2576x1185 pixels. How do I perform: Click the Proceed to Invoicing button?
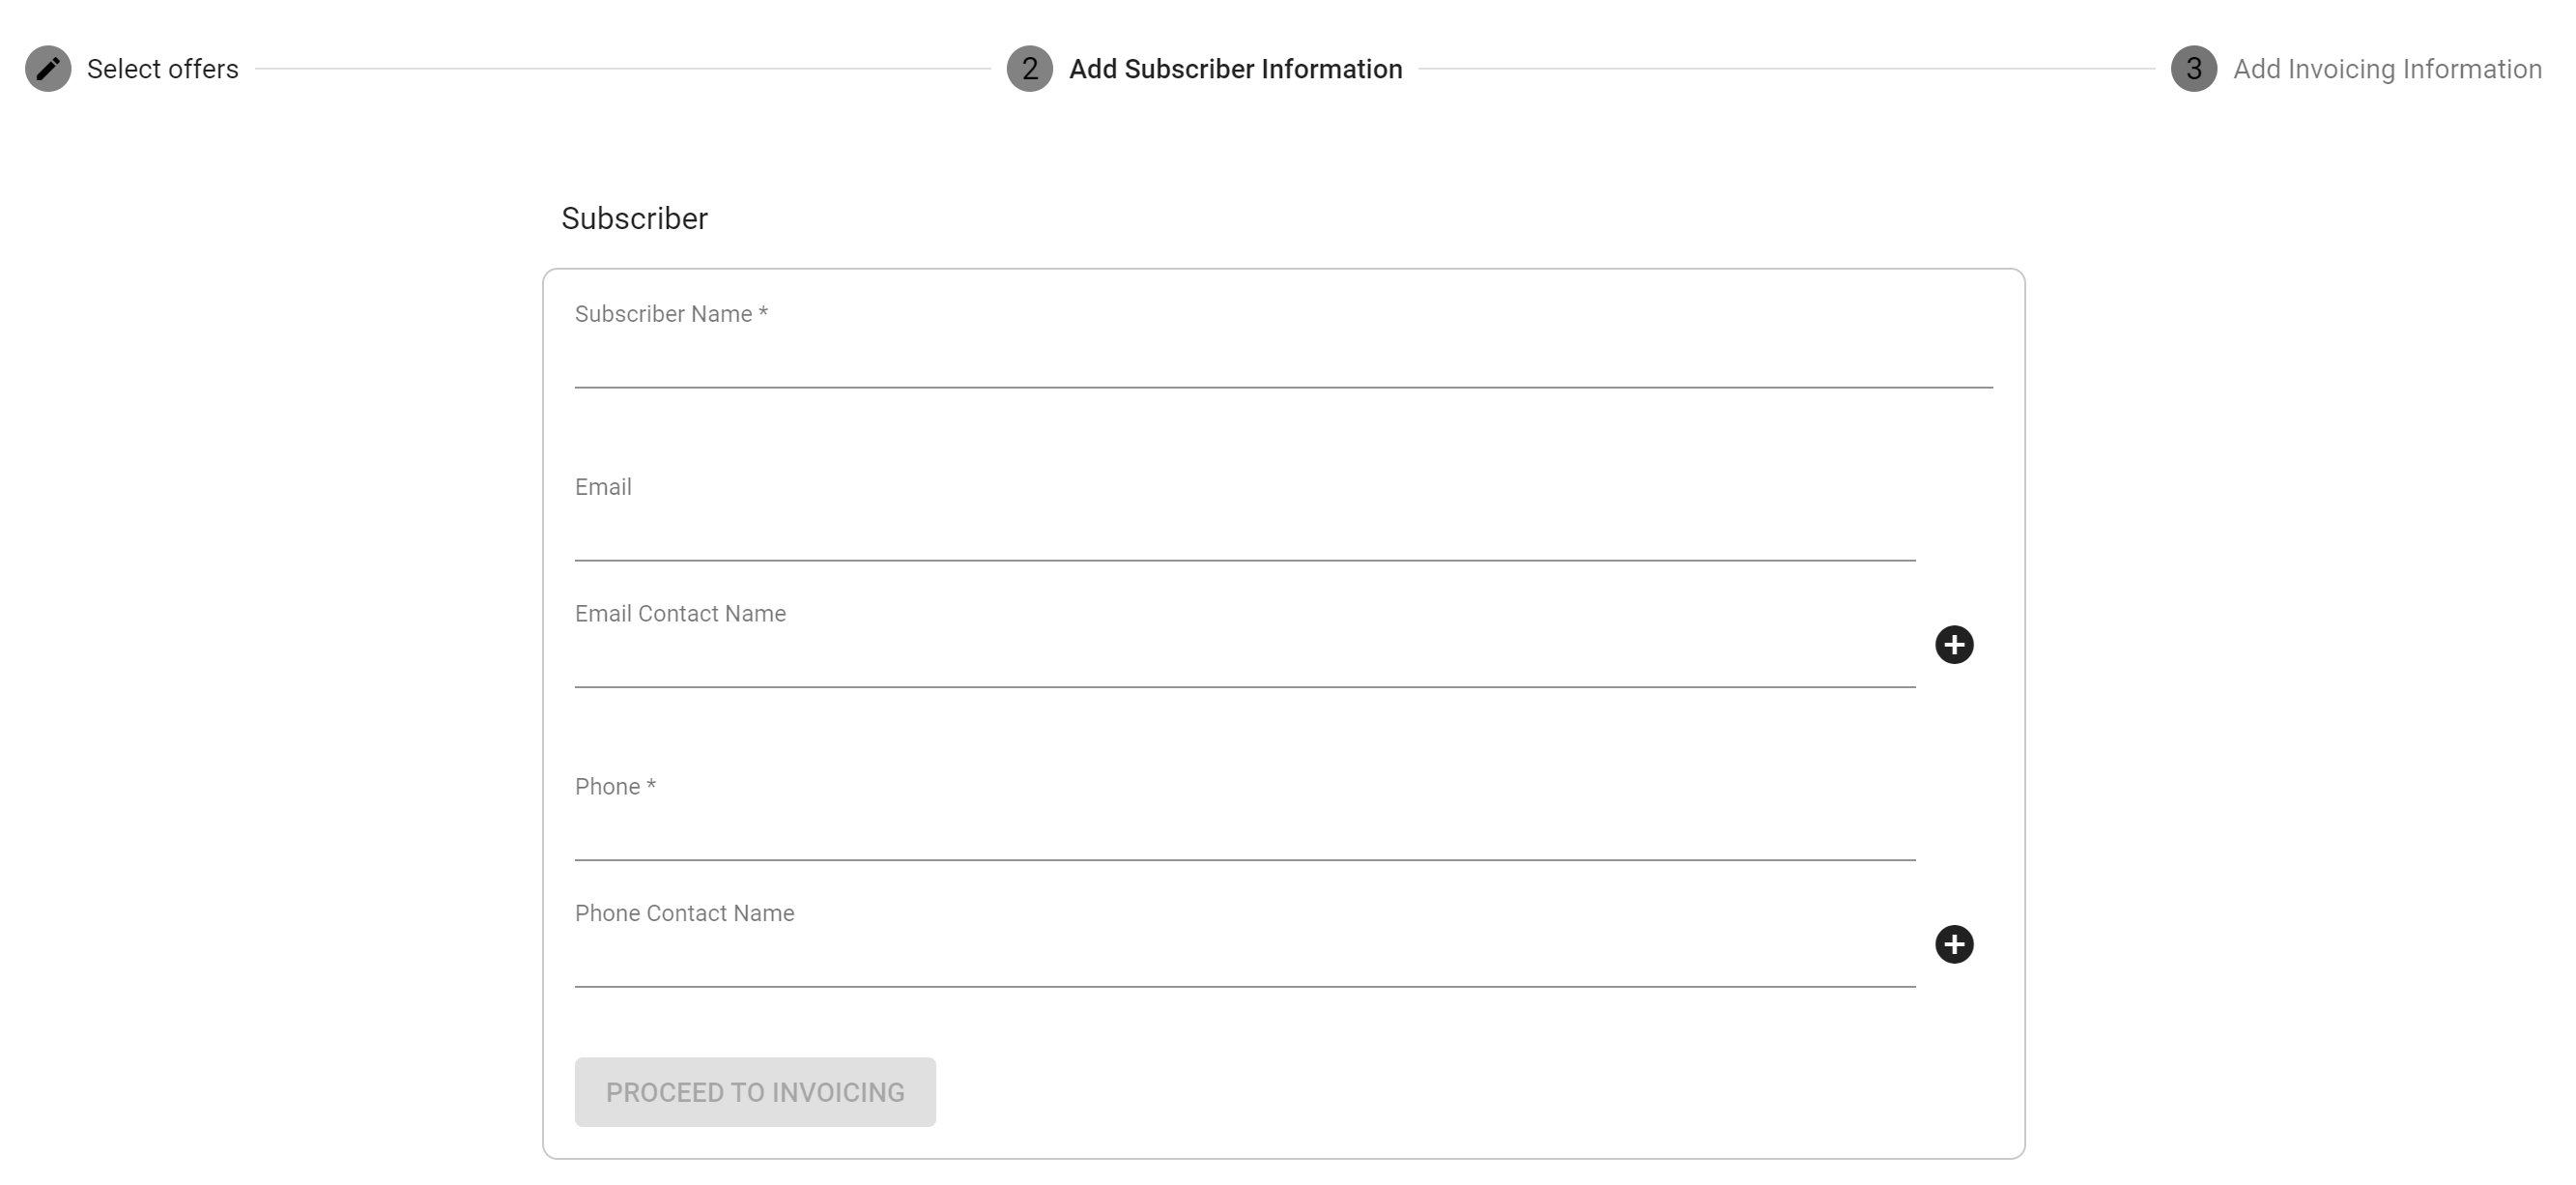pos(755,1092)
